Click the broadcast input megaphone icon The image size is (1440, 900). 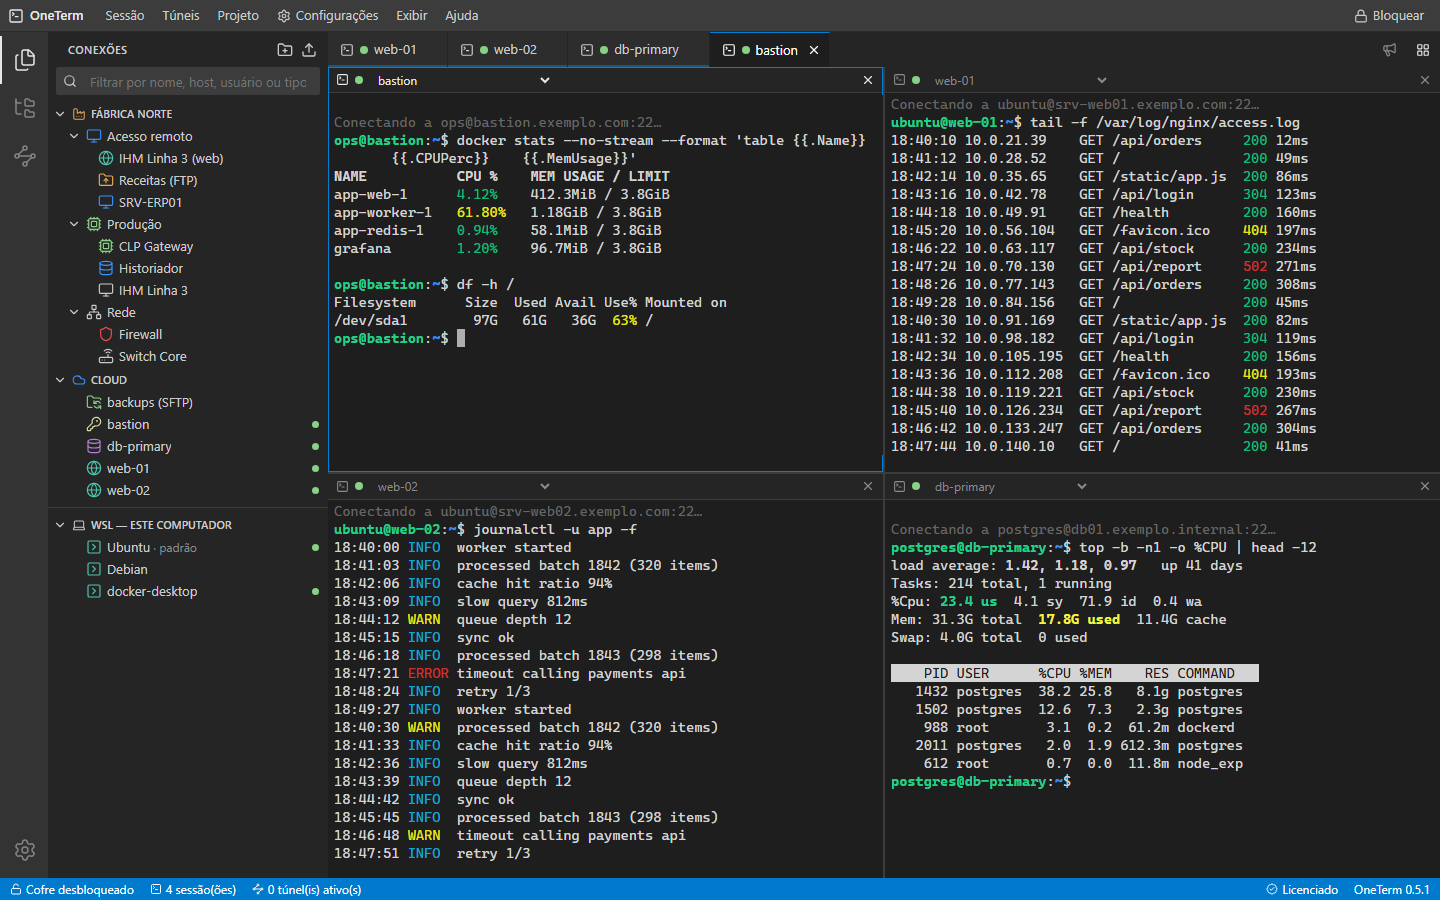1390,50
